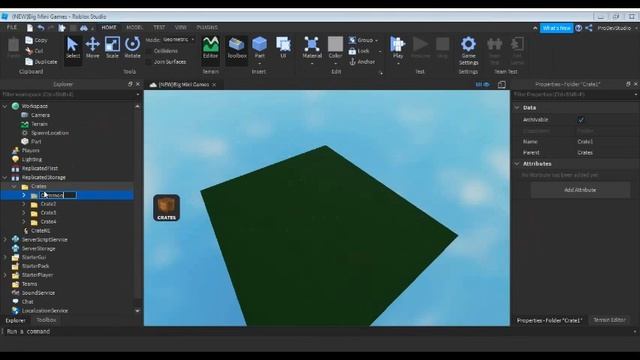Open the Terrain Editor
The height and width of the screenshot is (360, 640).
(x=211, y=48)
